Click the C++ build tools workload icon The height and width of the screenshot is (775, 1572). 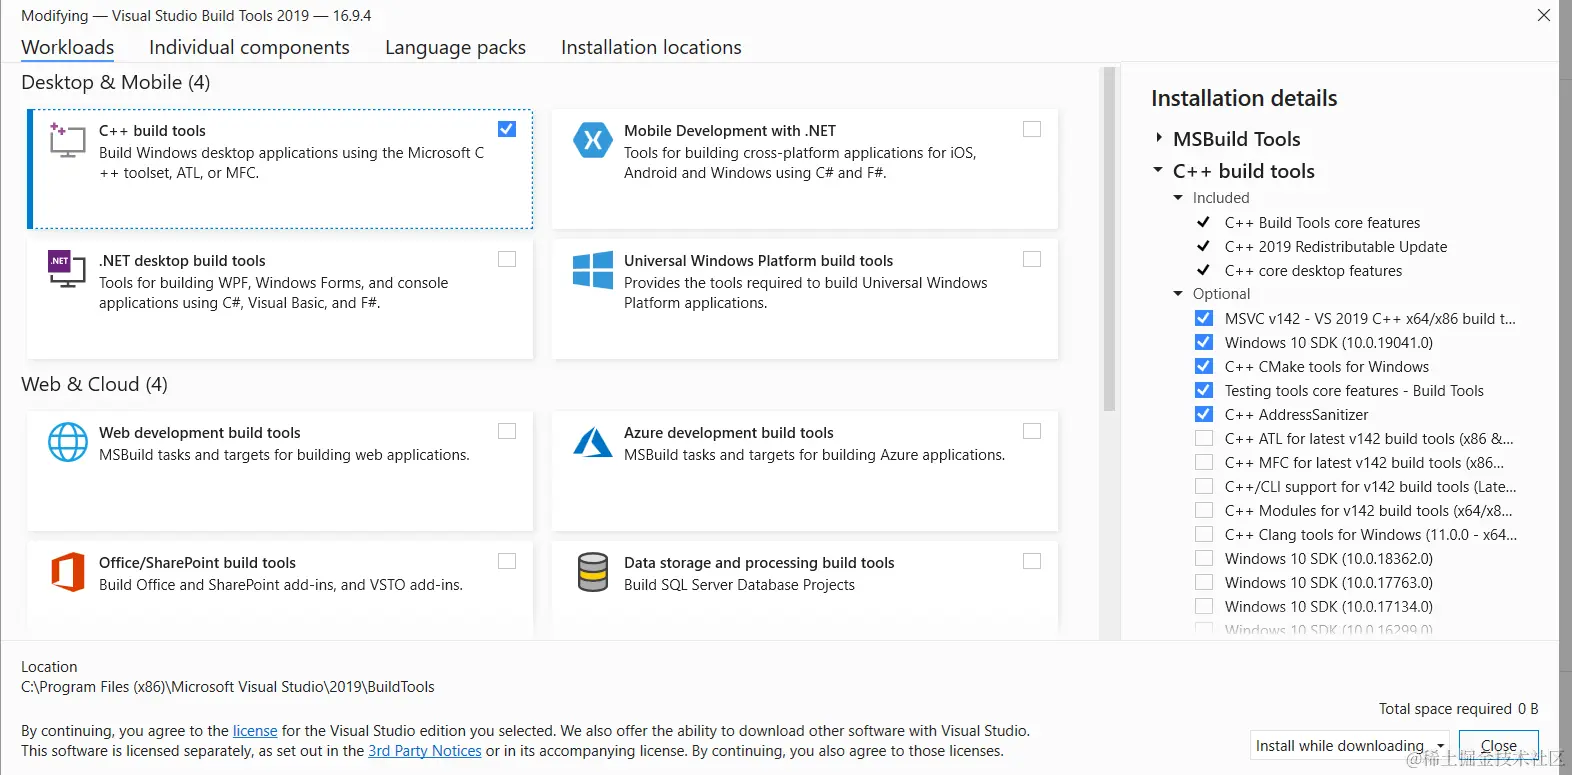[x=67, y=140]
